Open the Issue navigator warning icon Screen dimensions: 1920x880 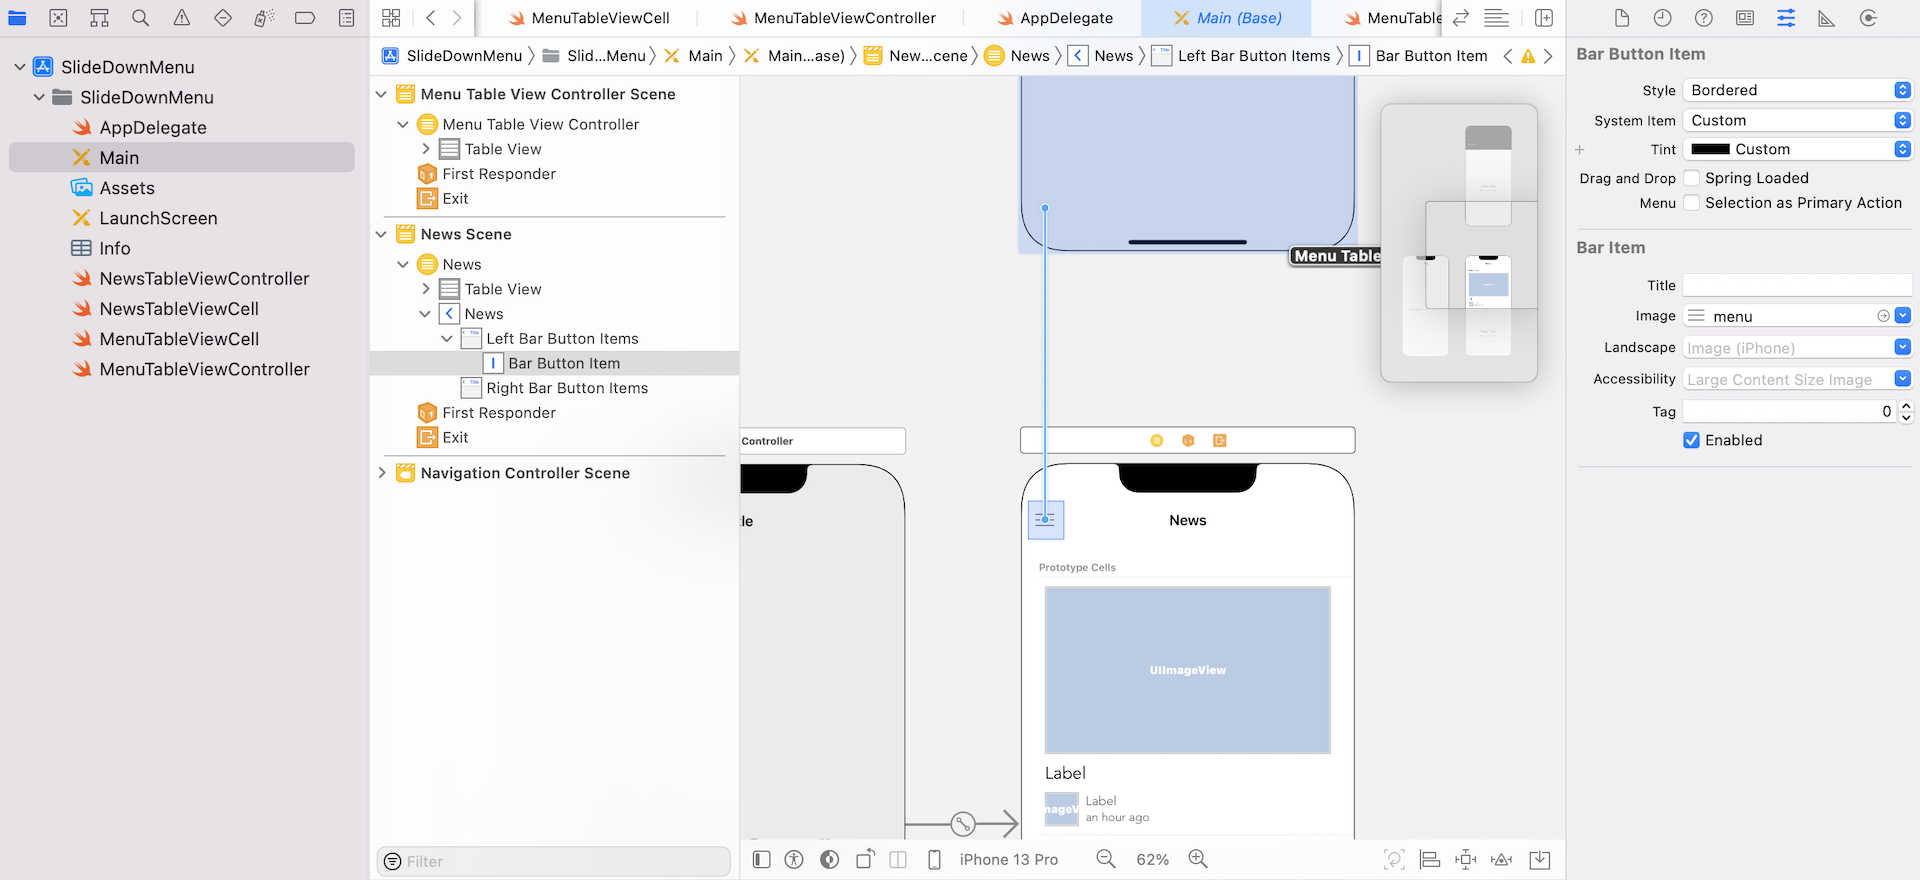pyautogui.click(x=182, y=18)
